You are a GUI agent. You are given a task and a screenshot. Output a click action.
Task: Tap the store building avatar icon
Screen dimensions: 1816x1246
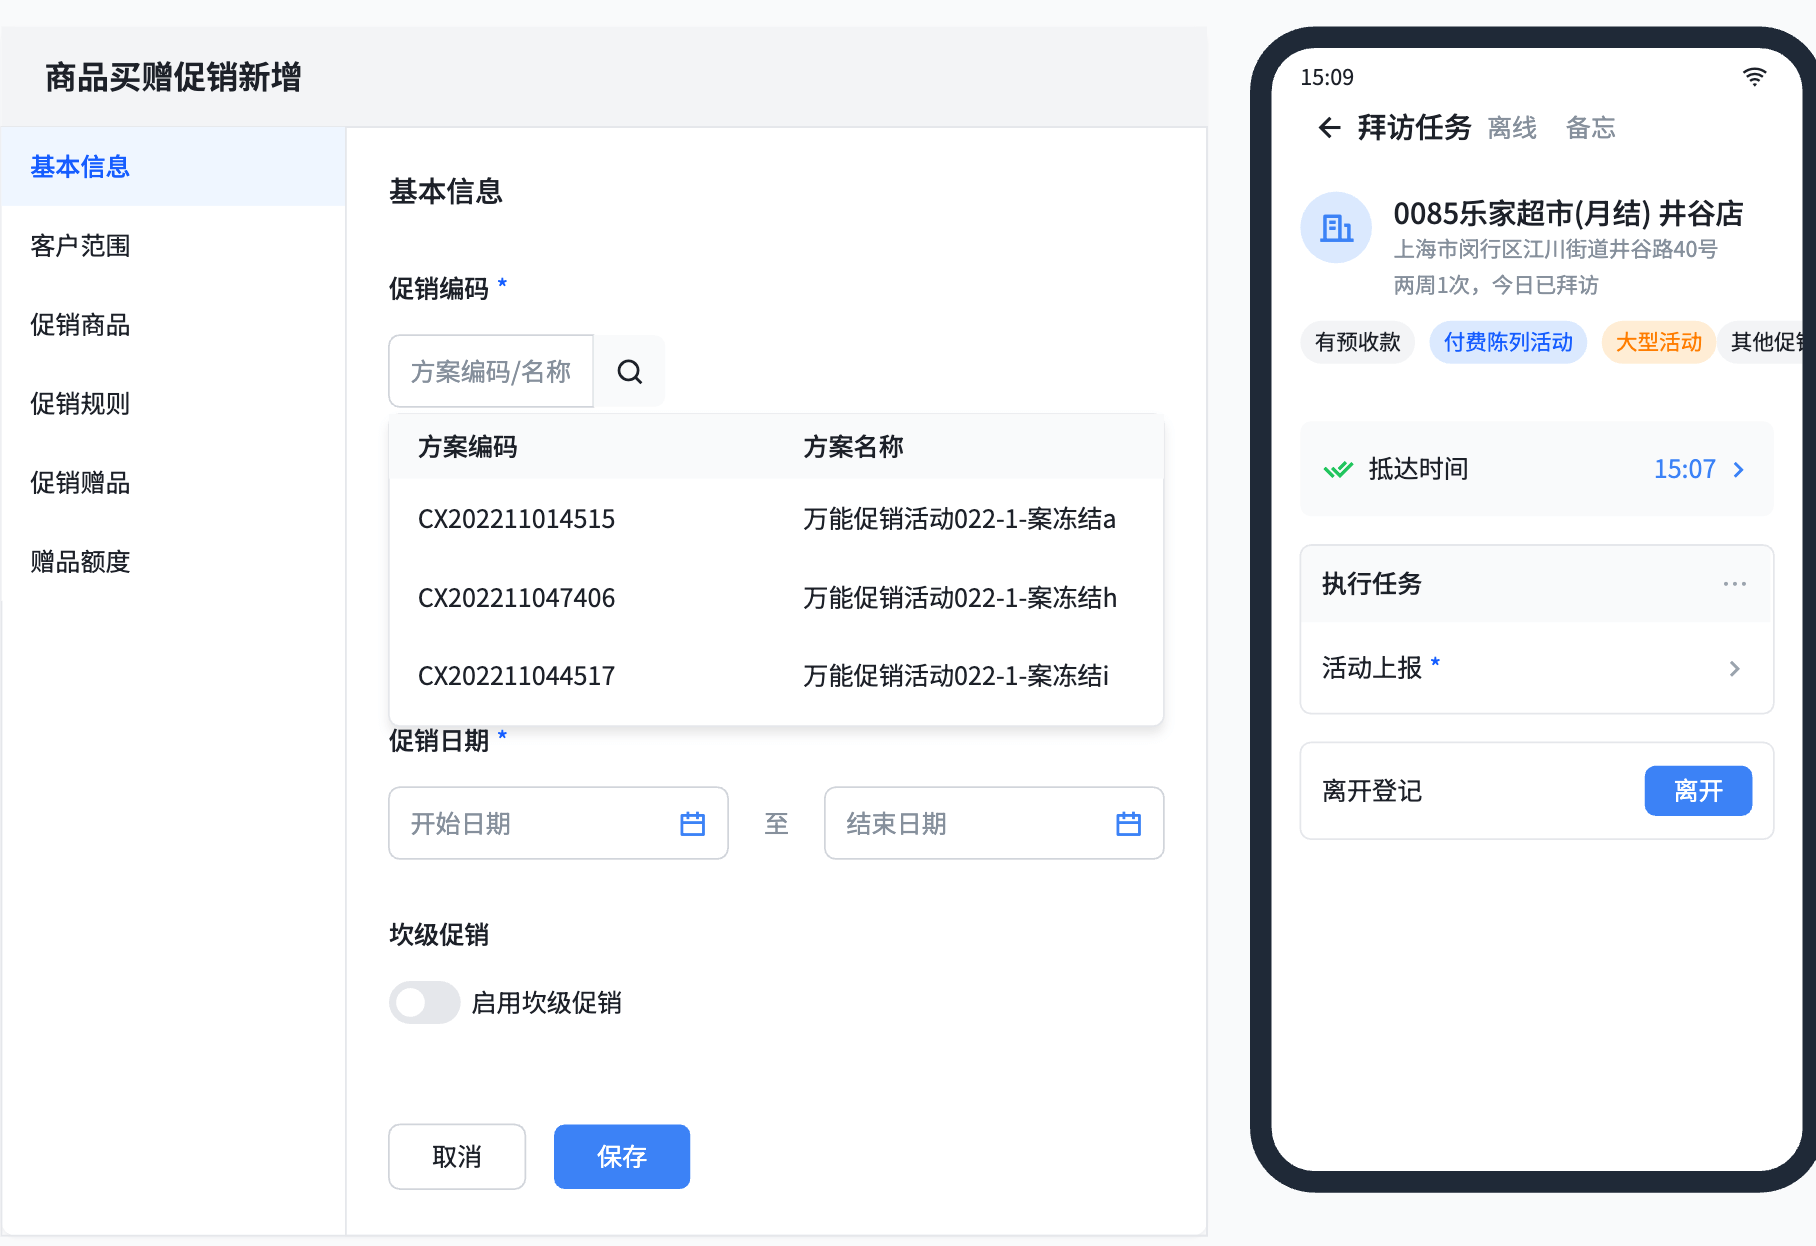1336,228
